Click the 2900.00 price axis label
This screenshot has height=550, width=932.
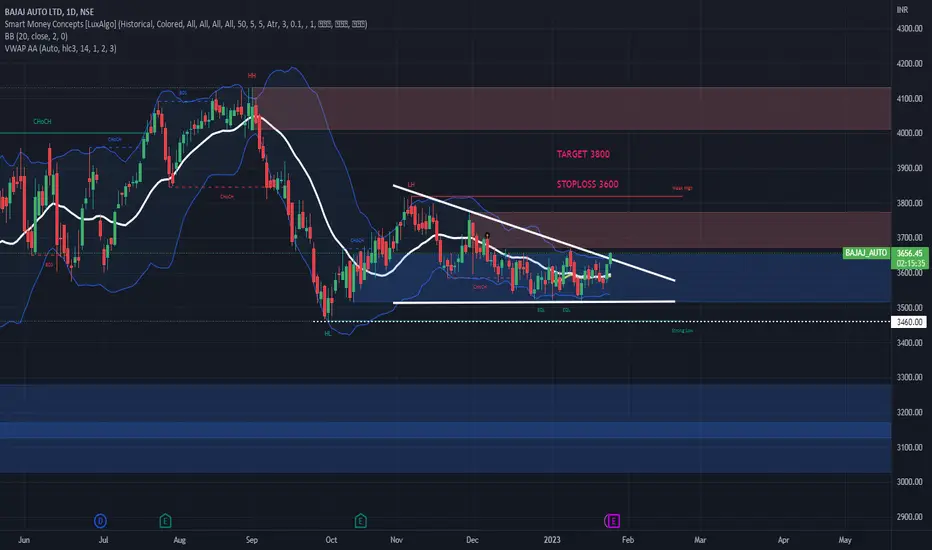point(909,517)
